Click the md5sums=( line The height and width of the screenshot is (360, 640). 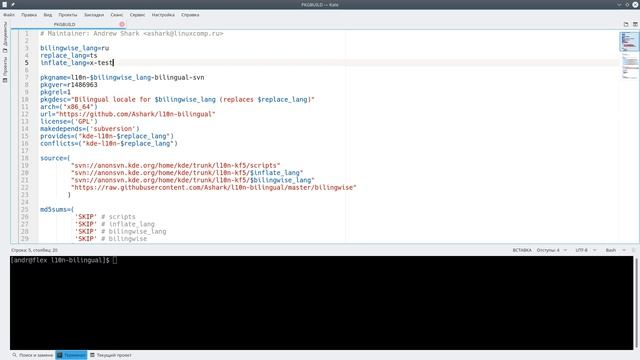click(x=57, y=210)
